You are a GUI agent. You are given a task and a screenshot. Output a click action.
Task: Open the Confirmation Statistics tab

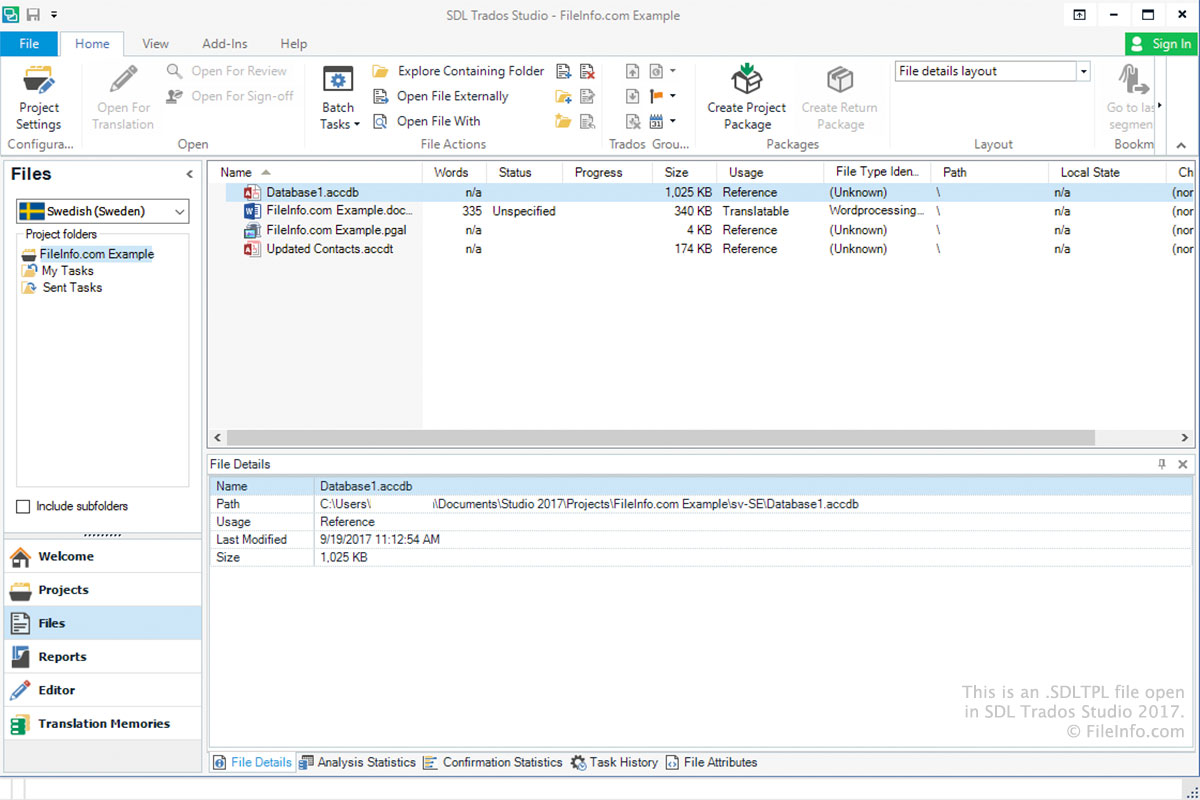tap(493, 762)
